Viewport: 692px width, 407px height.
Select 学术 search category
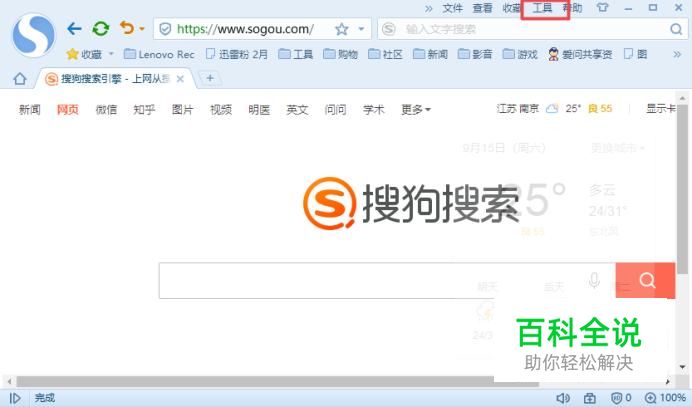tap(374, 109)
